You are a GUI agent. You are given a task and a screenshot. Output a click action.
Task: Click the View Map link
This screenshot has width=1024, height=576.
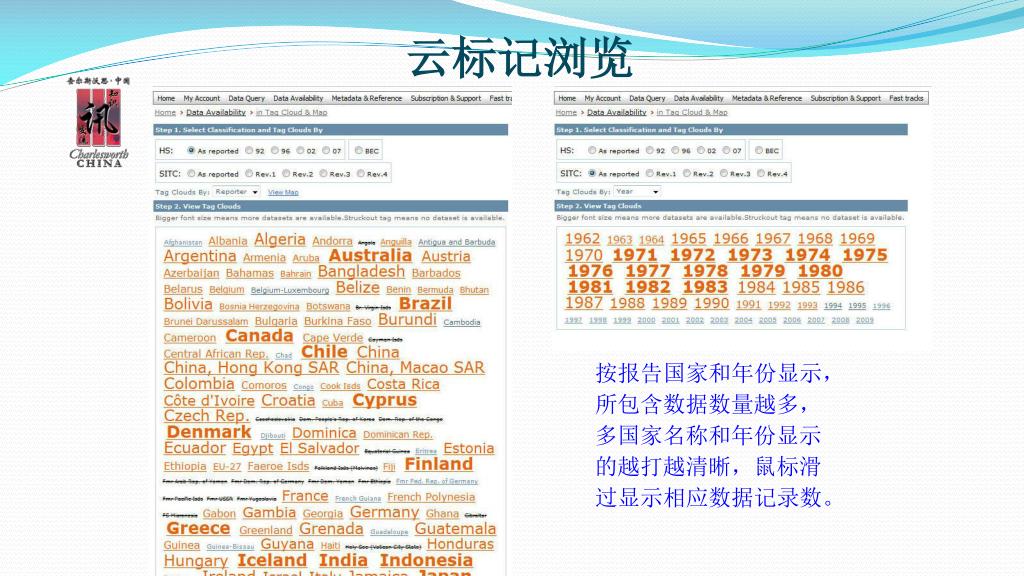(283, 192)
